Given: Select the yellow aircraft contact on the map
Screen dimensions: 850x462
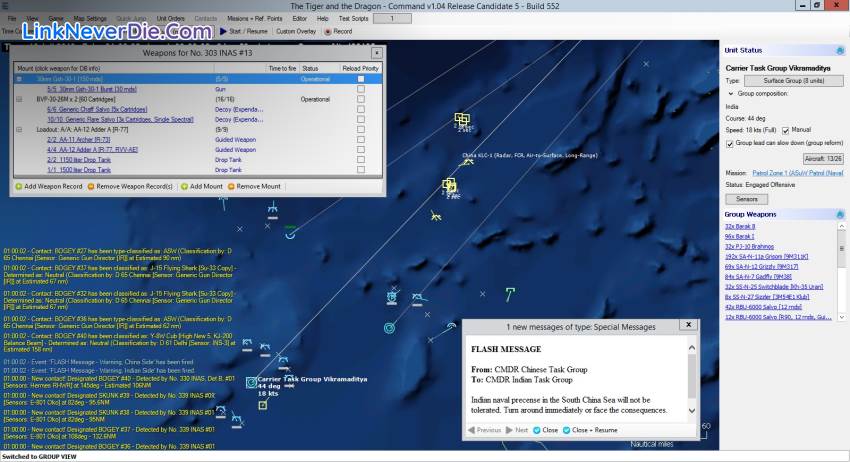Looking at the screenshot, I should pos(435,216).
